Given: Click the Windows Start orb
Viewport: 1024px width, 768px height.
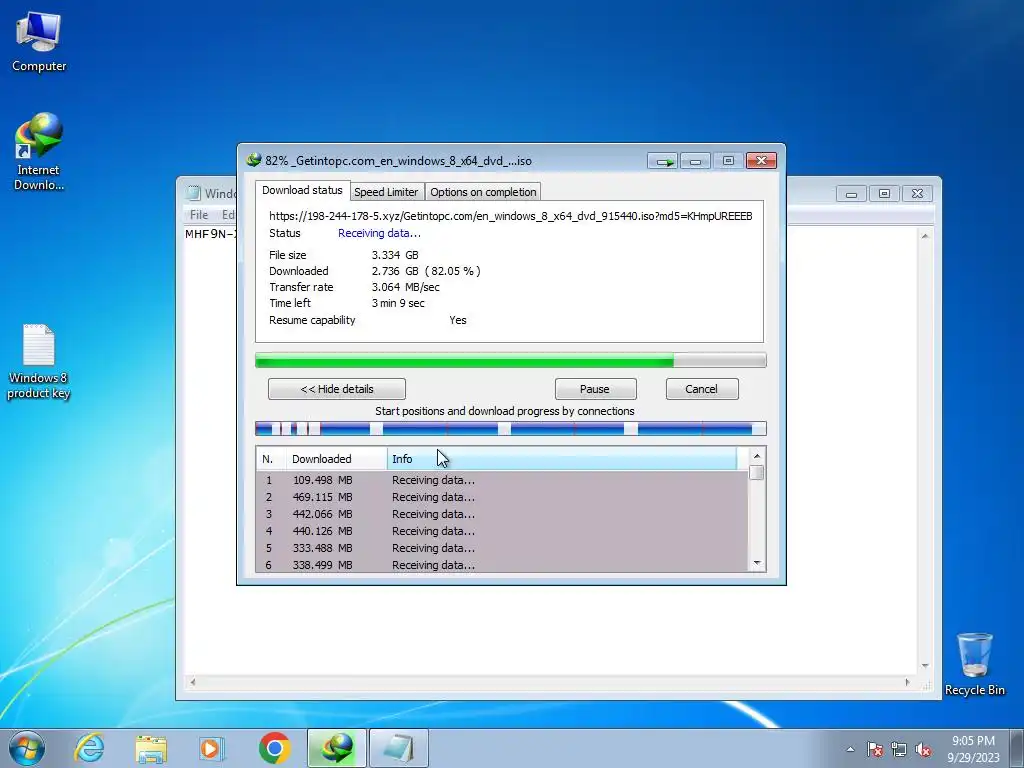Looking at the screenshot, I should click(x=27, y=748).
